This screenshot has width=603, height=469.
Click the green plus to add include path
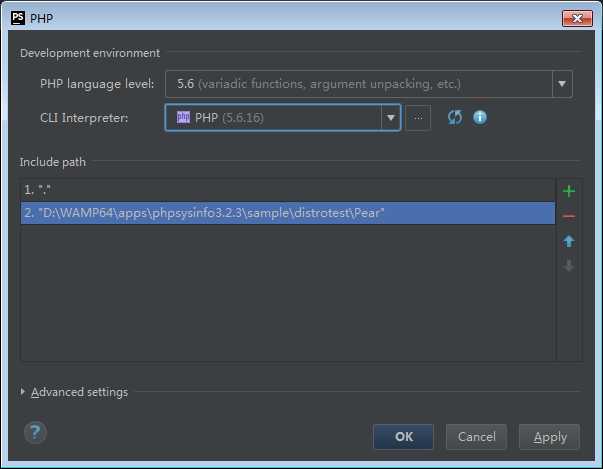[x=568, y=191]
